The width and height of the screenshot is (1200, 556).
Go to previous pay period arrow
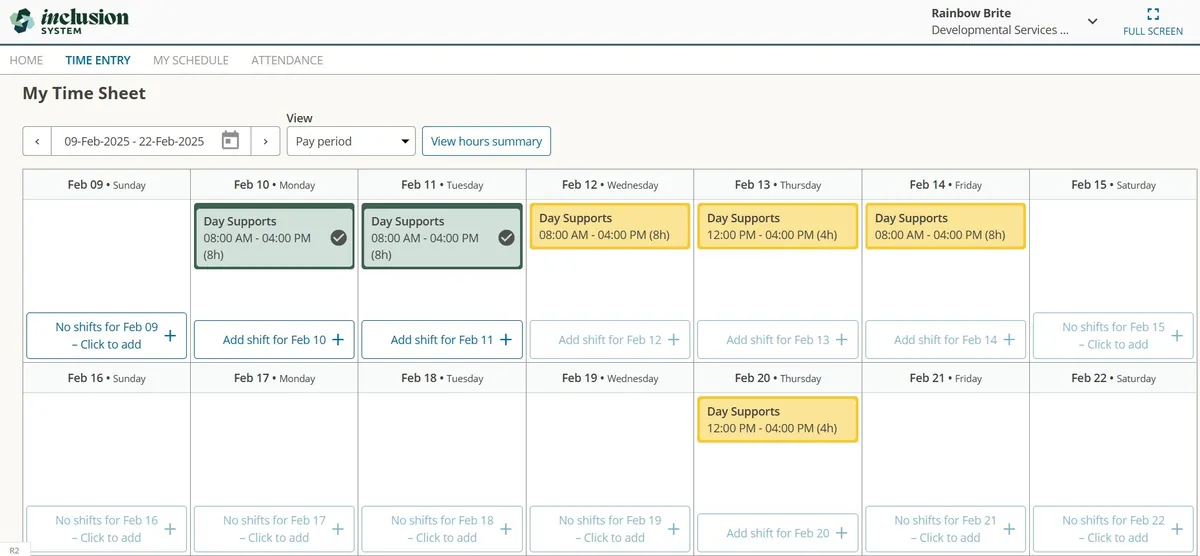pos(37,141)
